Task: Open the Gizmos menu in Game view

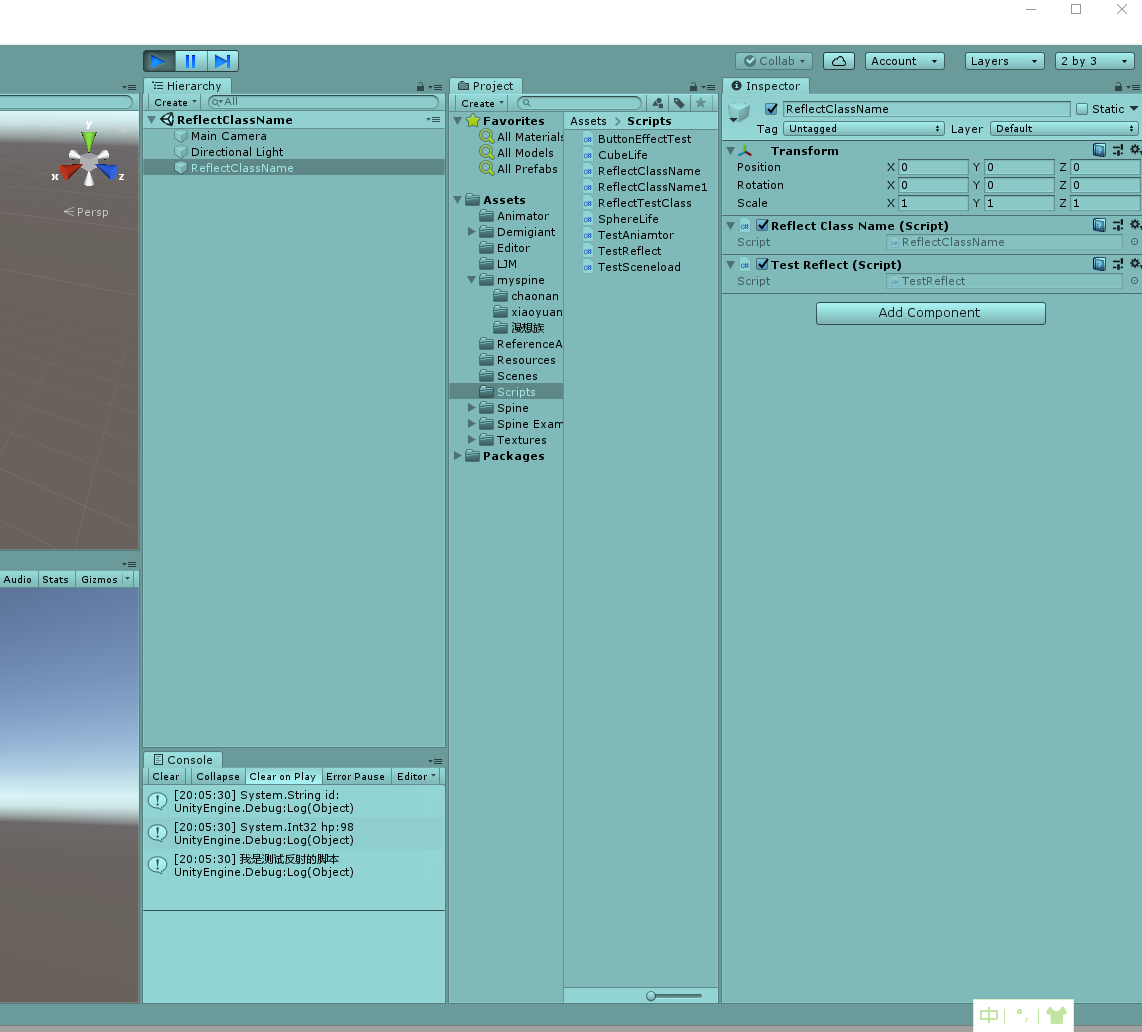Action: tap(105, 580)
